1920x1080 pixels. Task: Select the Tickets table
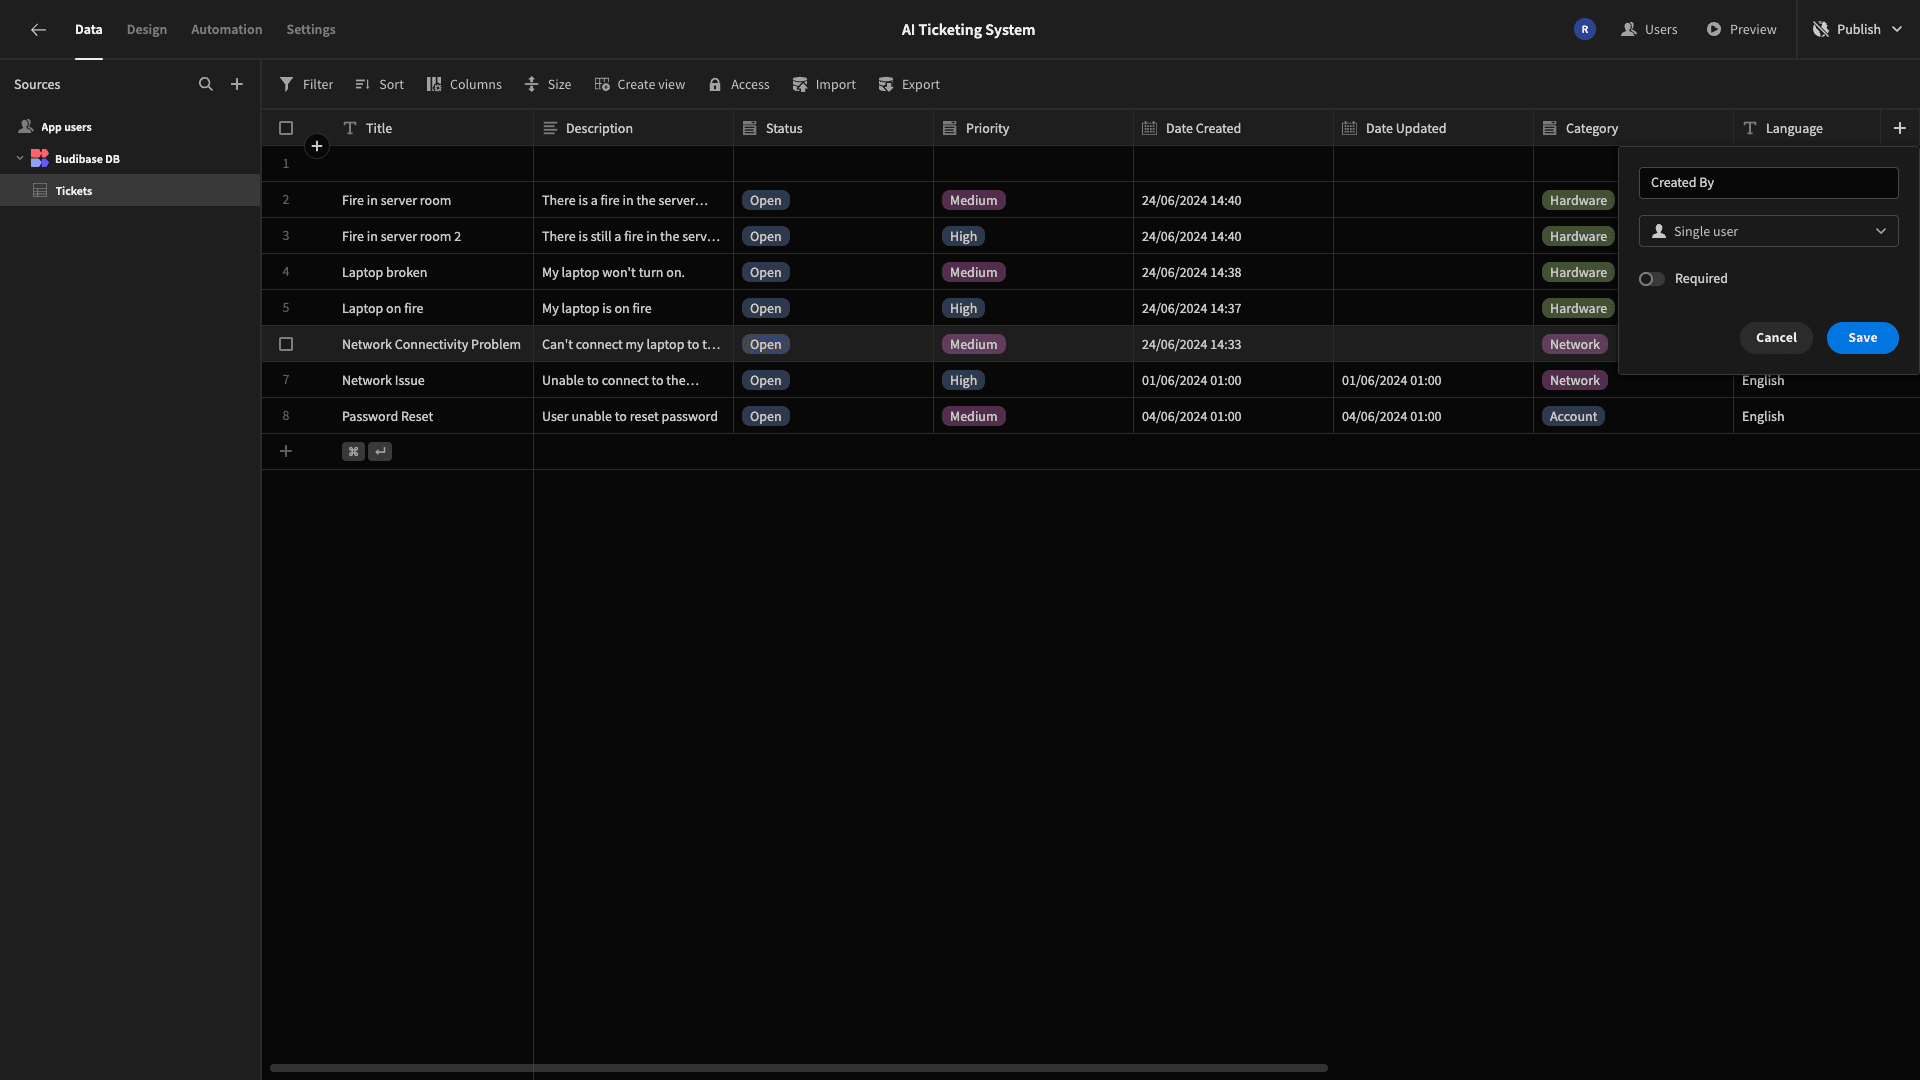point(130,190)
